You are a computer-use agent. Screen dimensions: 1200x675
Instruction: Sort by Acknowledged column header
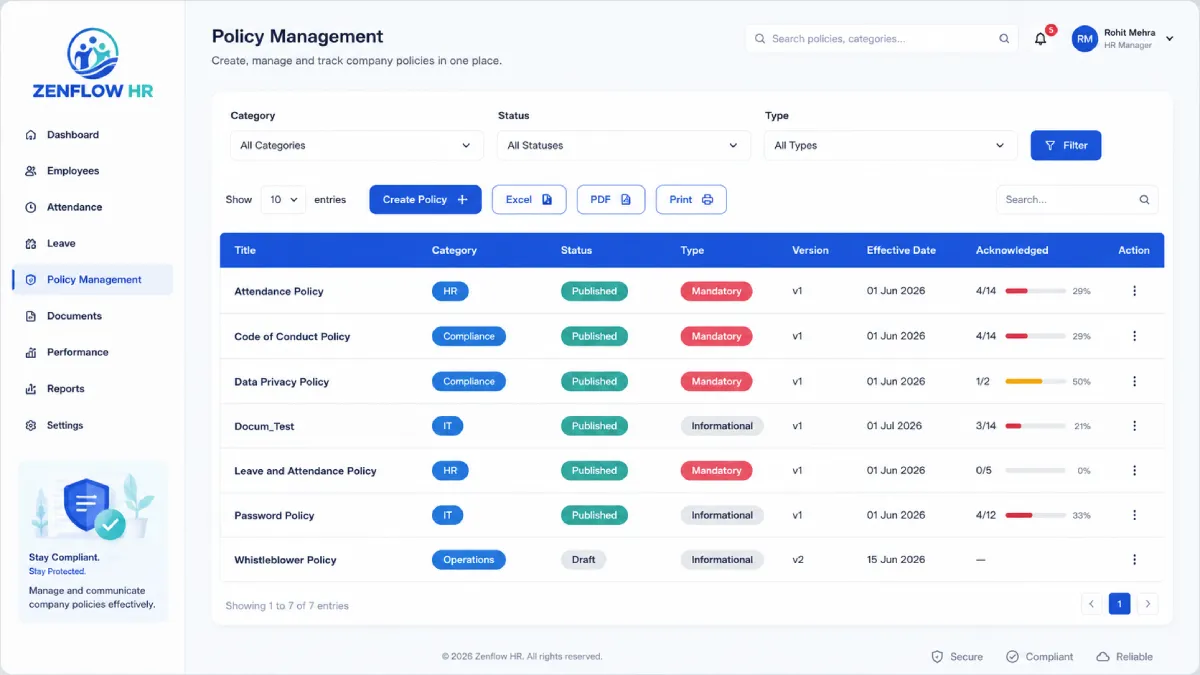click(x=1012, y=250)
